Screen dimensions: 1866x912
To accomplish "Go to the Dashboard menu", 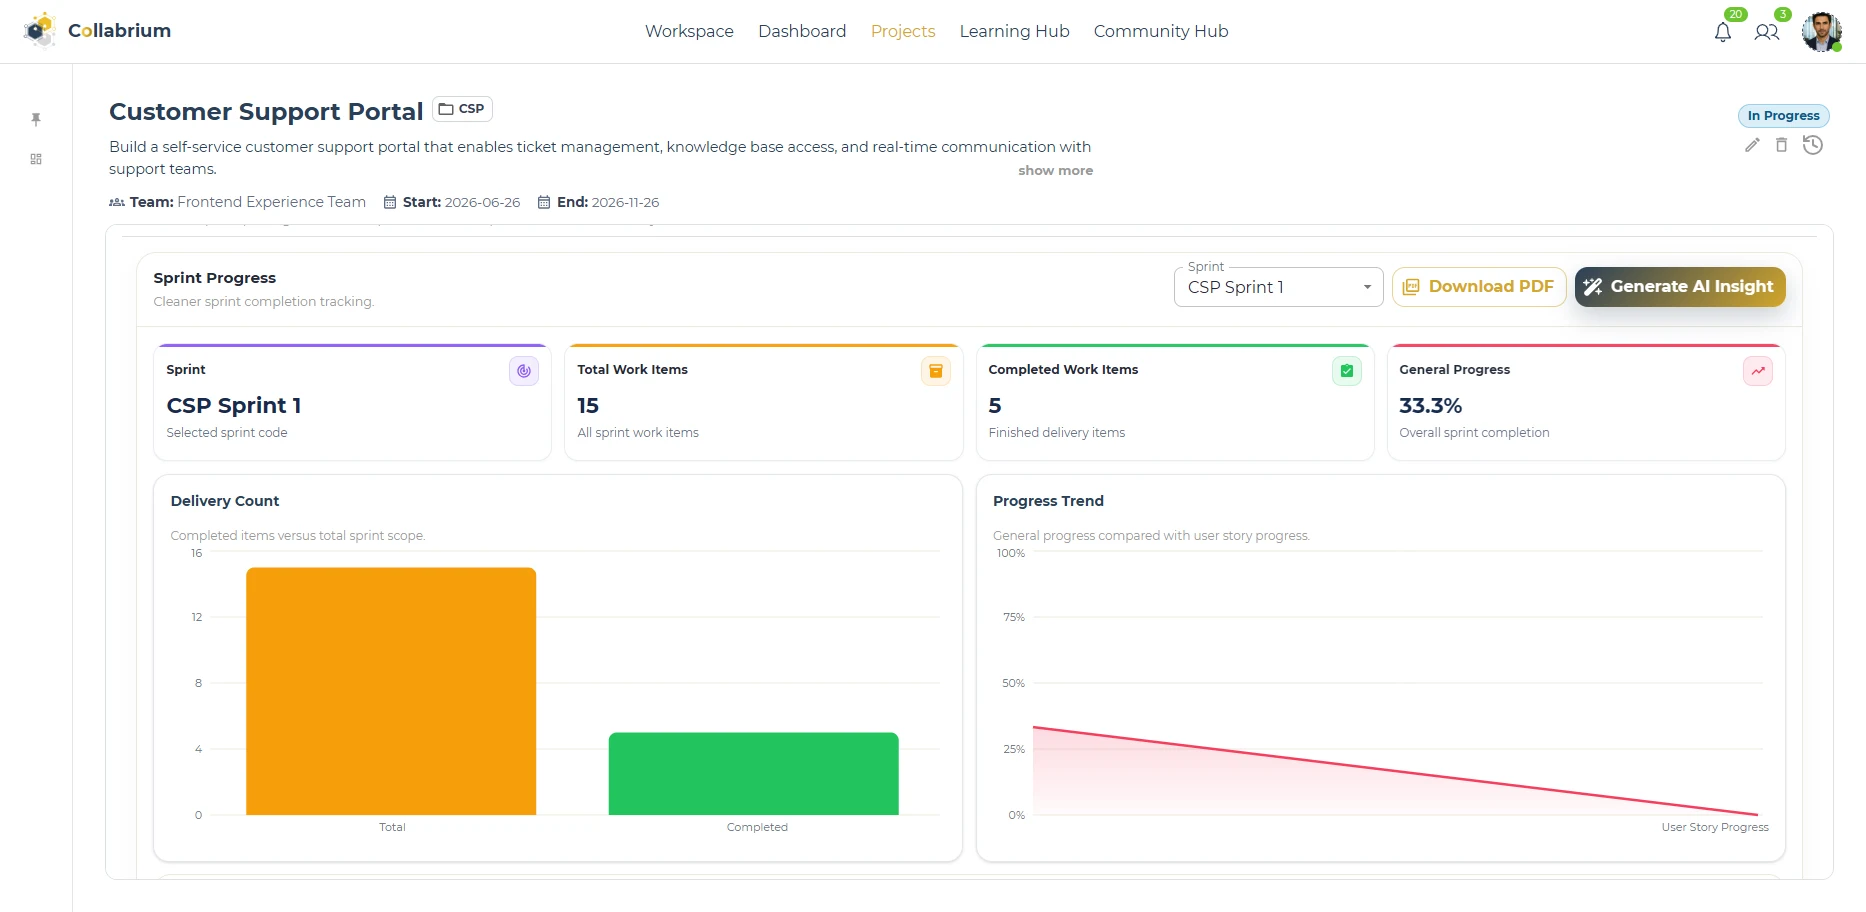I will point(802,31).
